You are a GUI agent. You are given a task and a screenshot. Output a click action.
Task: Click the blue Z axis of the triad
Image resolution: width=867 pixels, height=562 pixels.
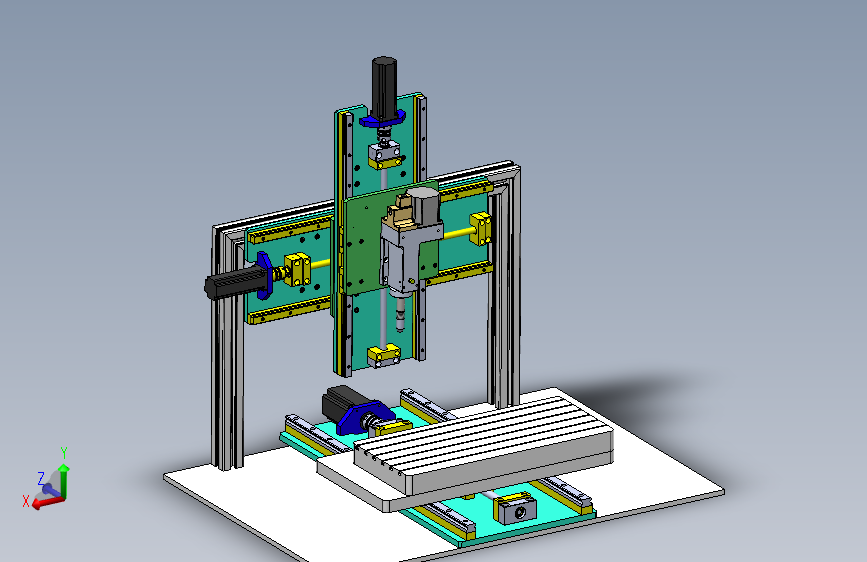(x=51, y=490)
